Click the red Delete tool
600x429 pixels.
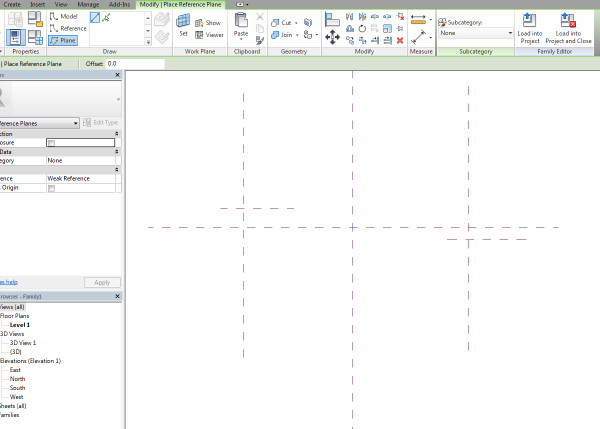[400, 40]
